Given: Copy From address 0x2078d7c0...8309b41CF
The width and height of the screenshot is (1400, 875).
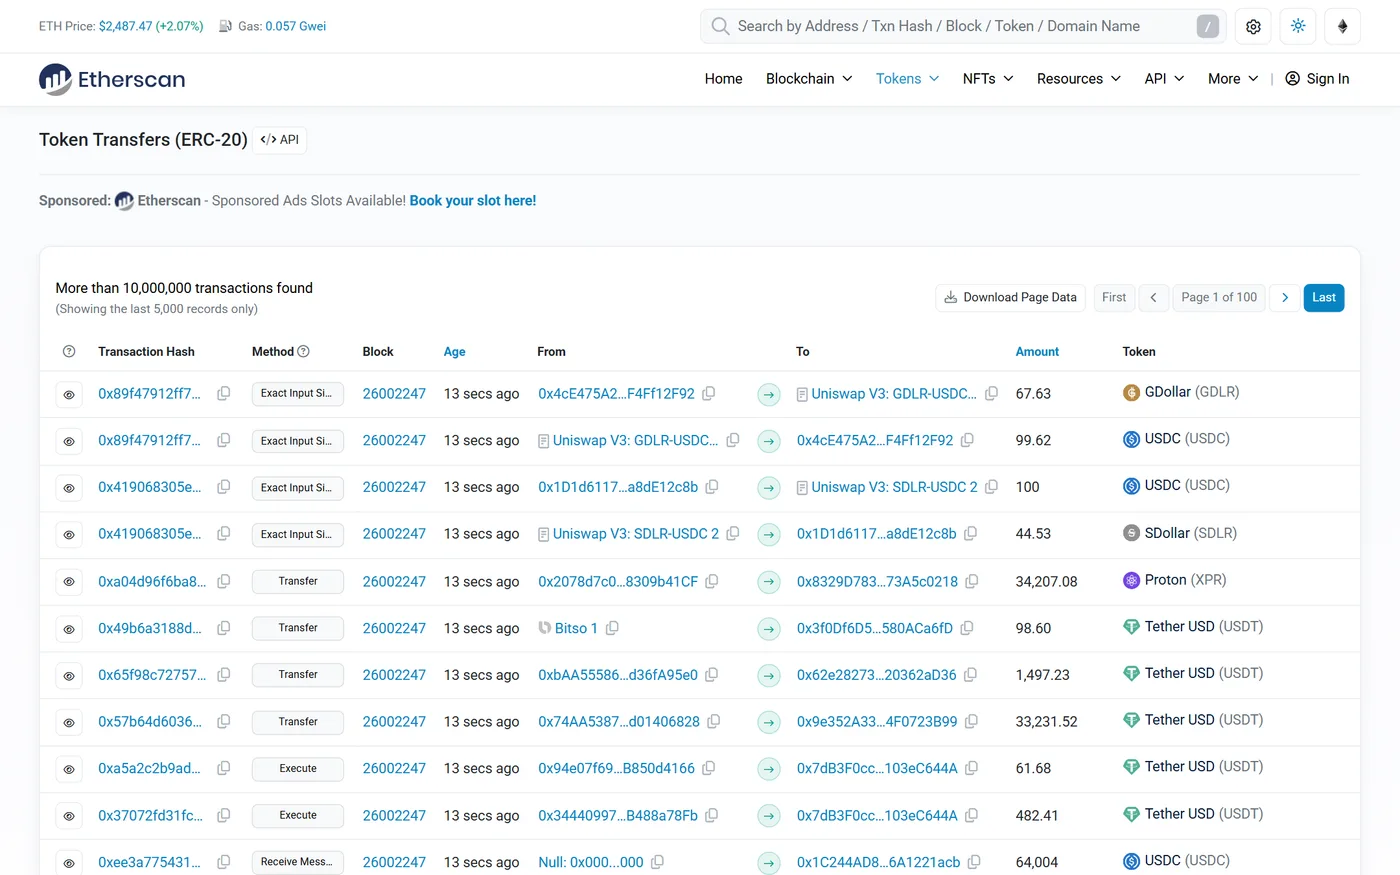Looking at the screenshot, I should [x=712, y=581].
